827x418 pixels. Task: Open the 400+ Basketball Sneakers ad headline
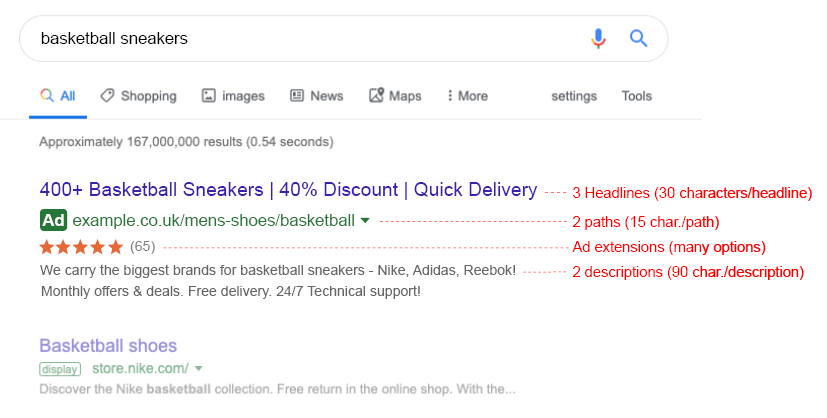click(289, 190)
